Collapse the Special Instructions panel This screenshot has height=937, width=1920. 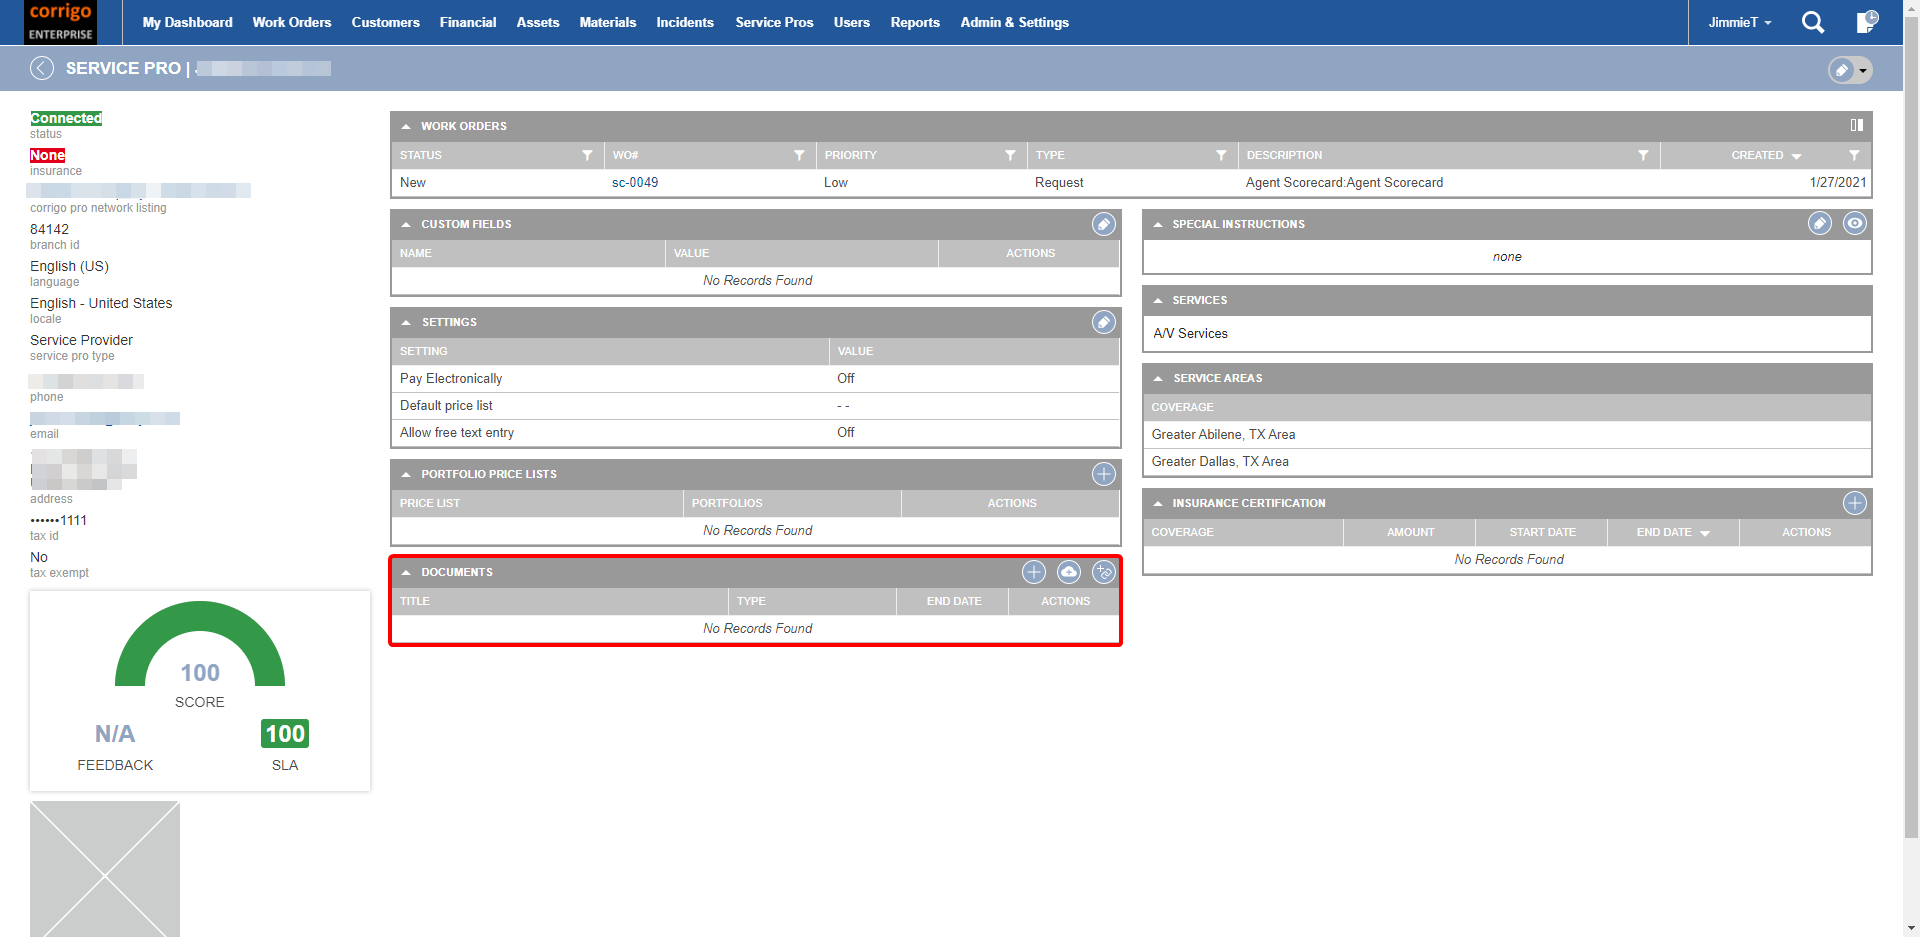point(1158,224)
